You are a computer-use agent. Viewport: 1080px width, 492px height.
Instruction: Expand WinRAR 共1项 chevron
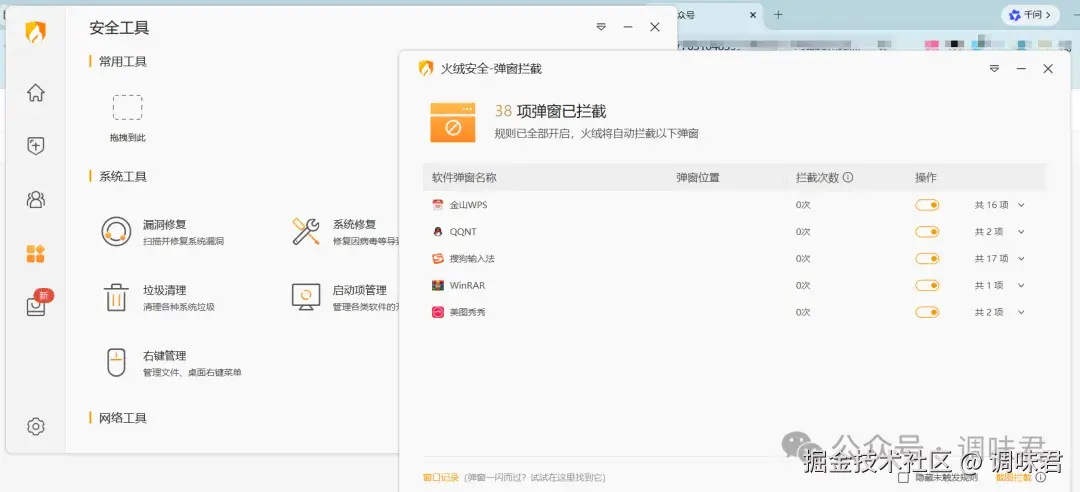(1021, 285)
